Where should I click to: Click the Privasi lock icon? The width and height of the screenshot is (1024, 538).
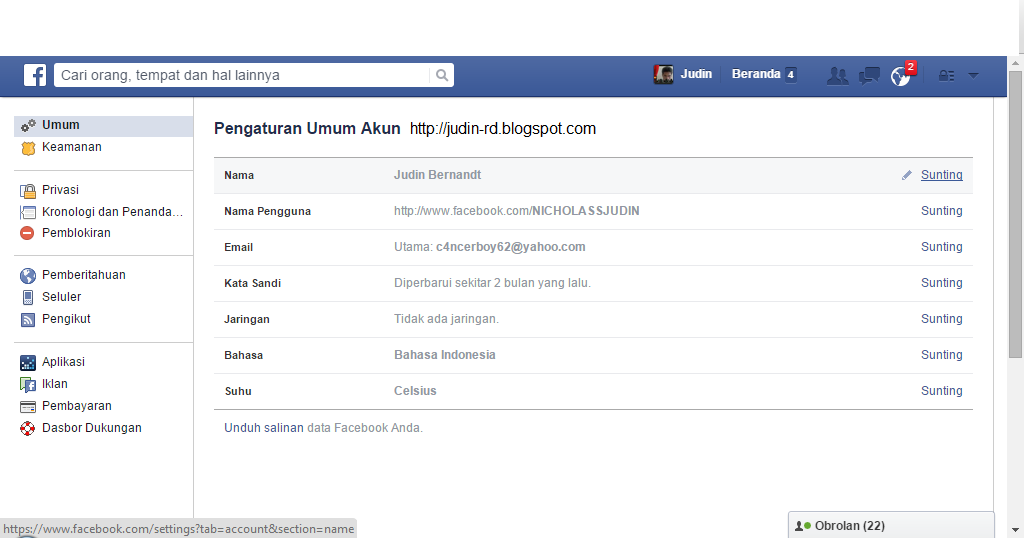27,191
